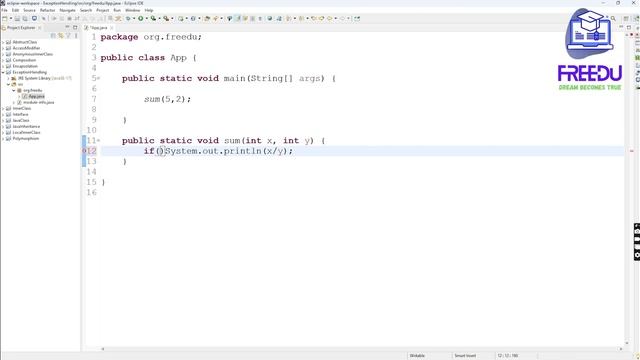Maximize the Project Explorer panel

[x=75, y=27]
